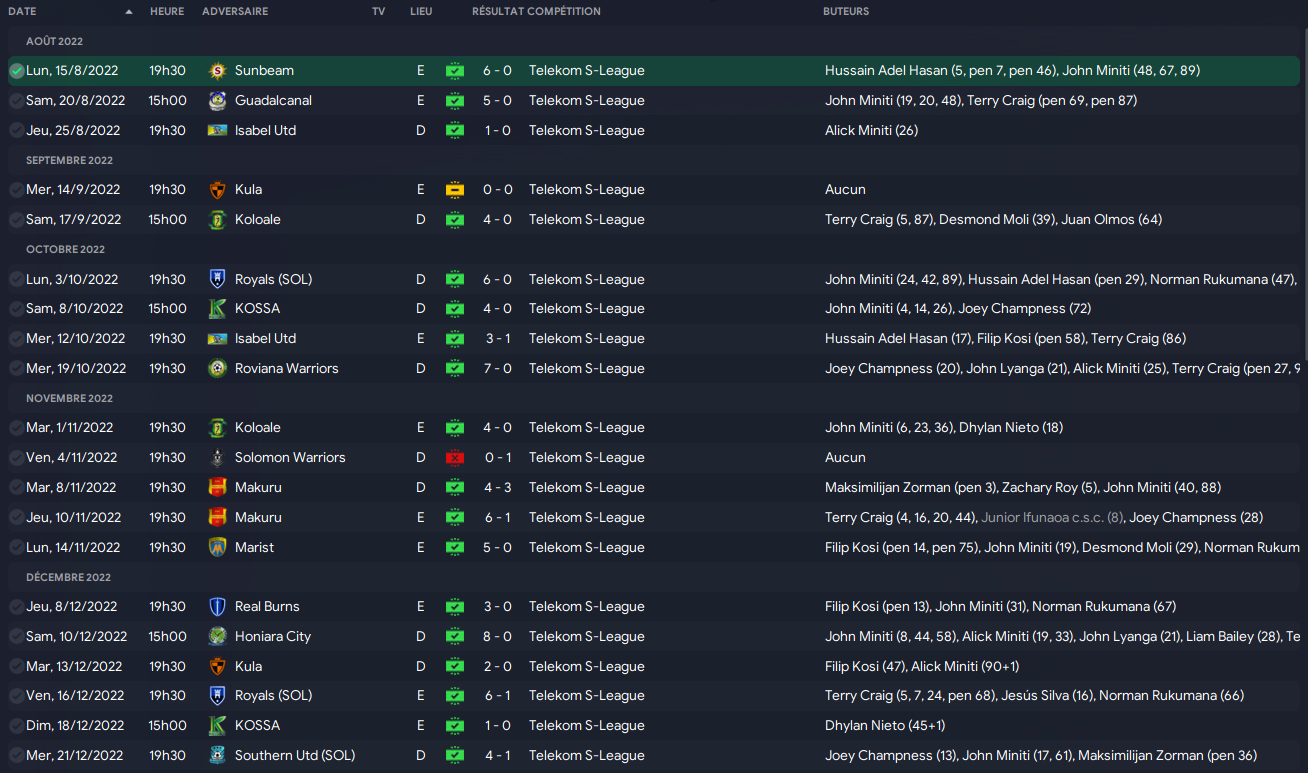This screenshot has width=1308, height=773.
Task: Open the Solomon Warriors club badge
Action: pyautogui.click(x=217, y=458)
